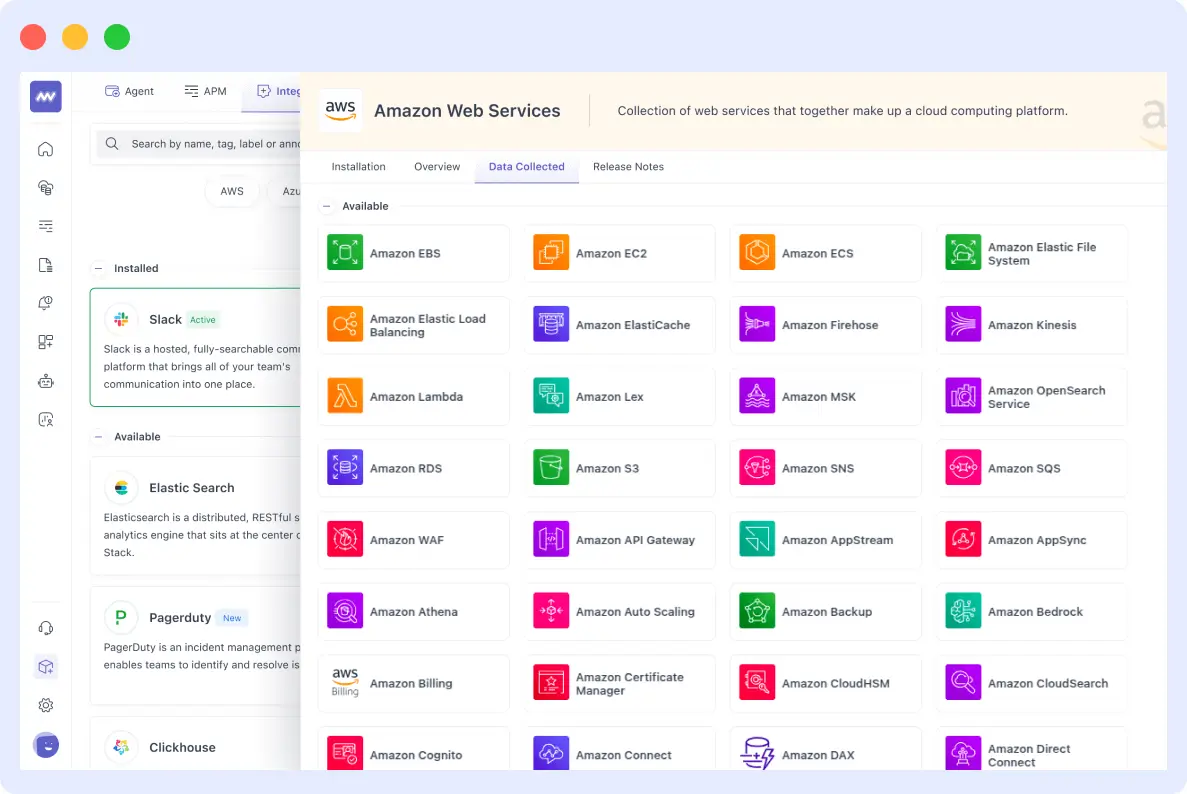Switch to the Release Notes tab
Image resolution: width=1187 pixels, height=794 pixels.
point(628,167)
